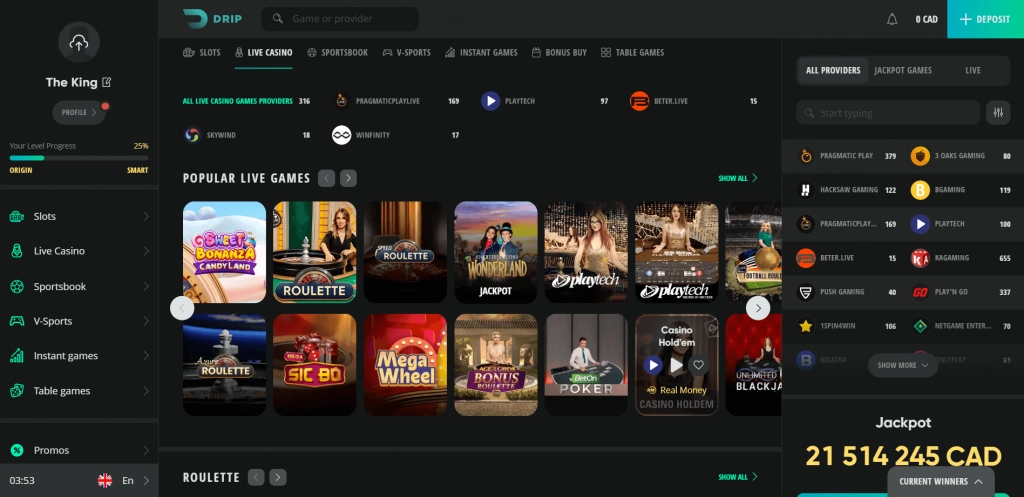This screenshot has height=497, width=1024.
Task: Expand the Current Winners panel
Action: [941, 481]
